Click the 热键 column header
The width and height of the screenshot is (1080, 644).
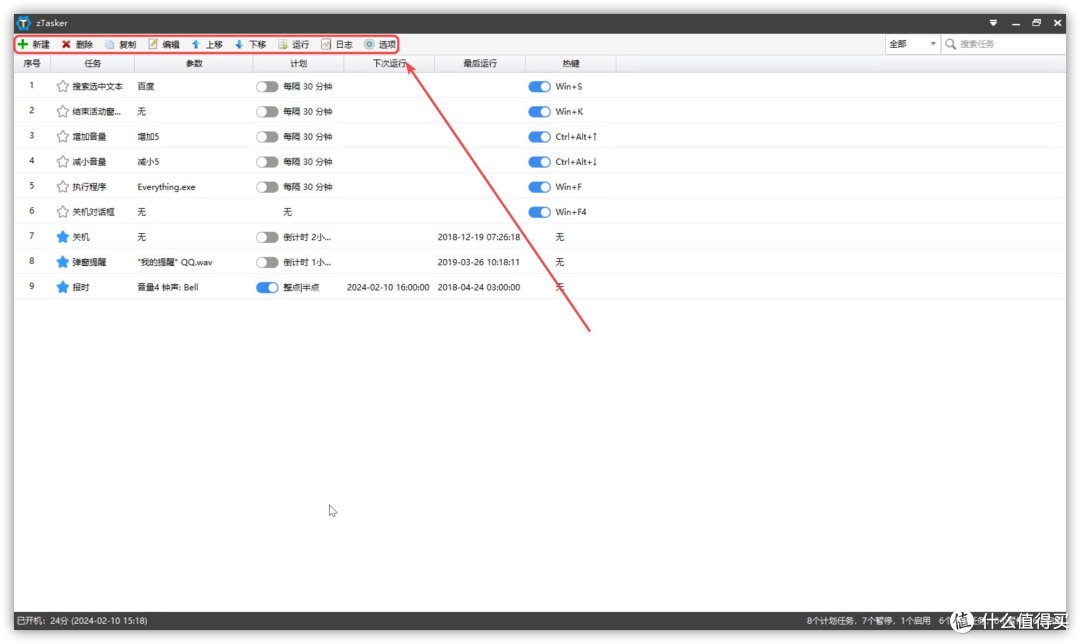[x=570, y=64]
